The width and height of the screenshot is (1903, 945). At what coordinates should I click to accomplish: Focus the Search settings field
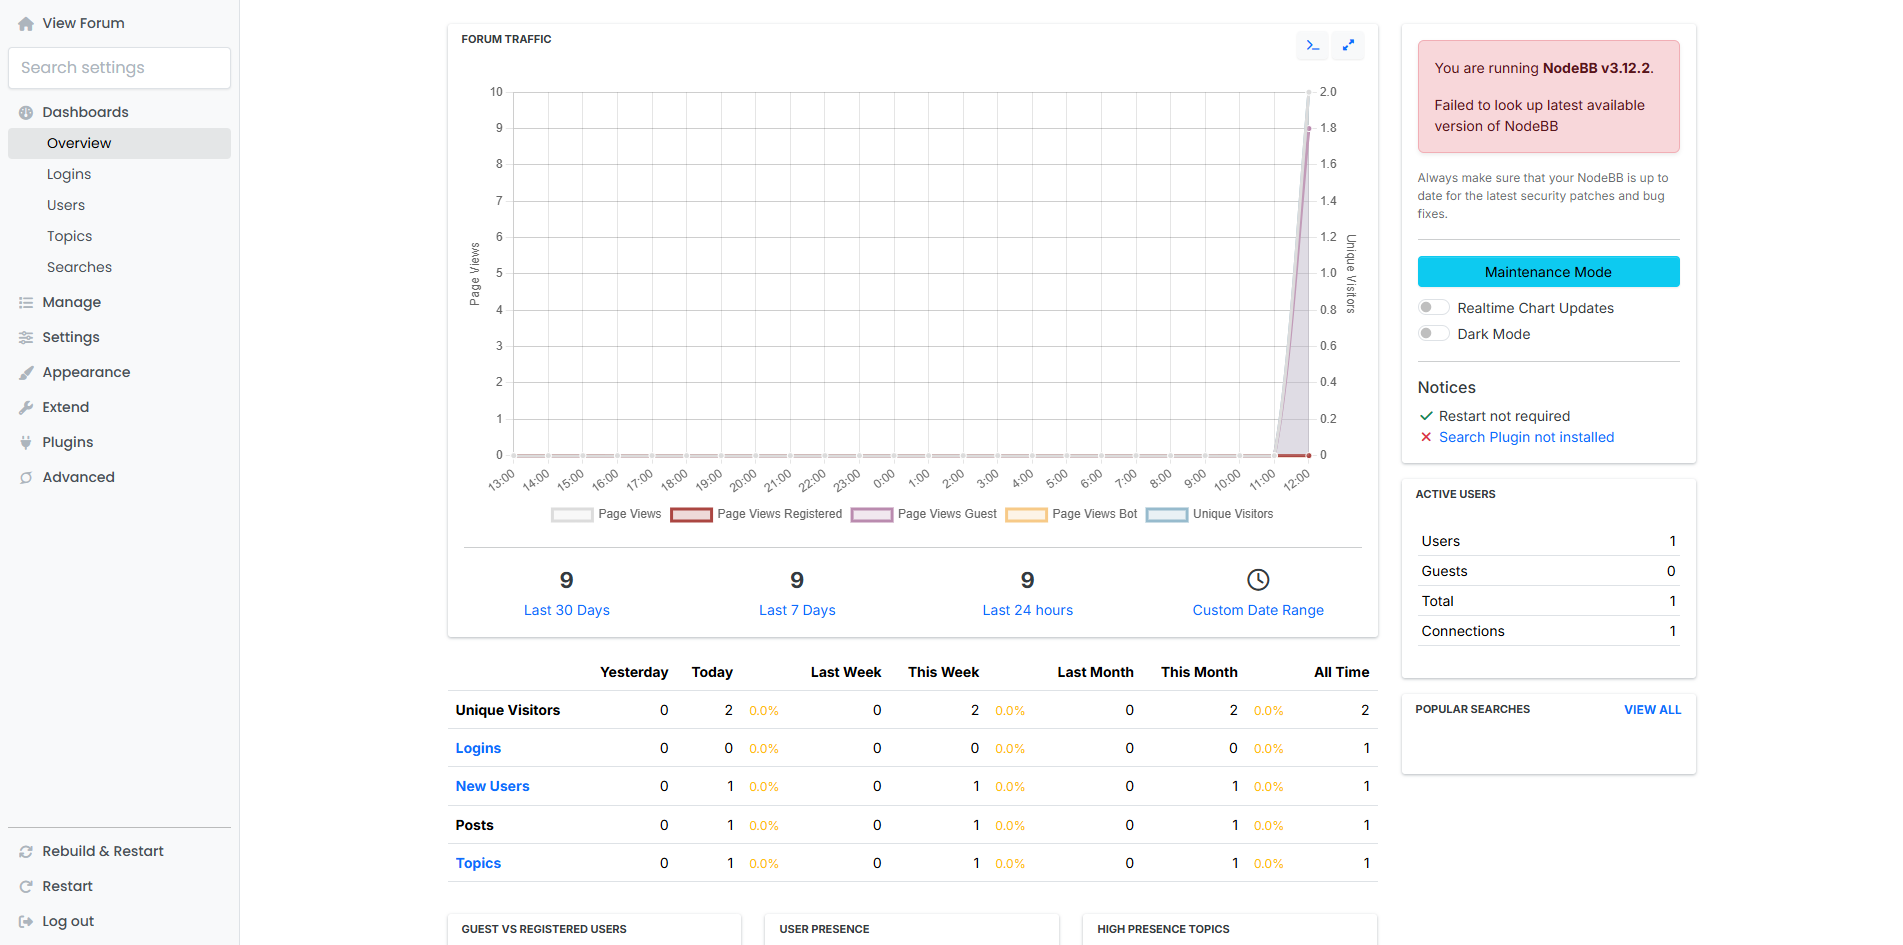pyautogui.click(x=119, y=68)
